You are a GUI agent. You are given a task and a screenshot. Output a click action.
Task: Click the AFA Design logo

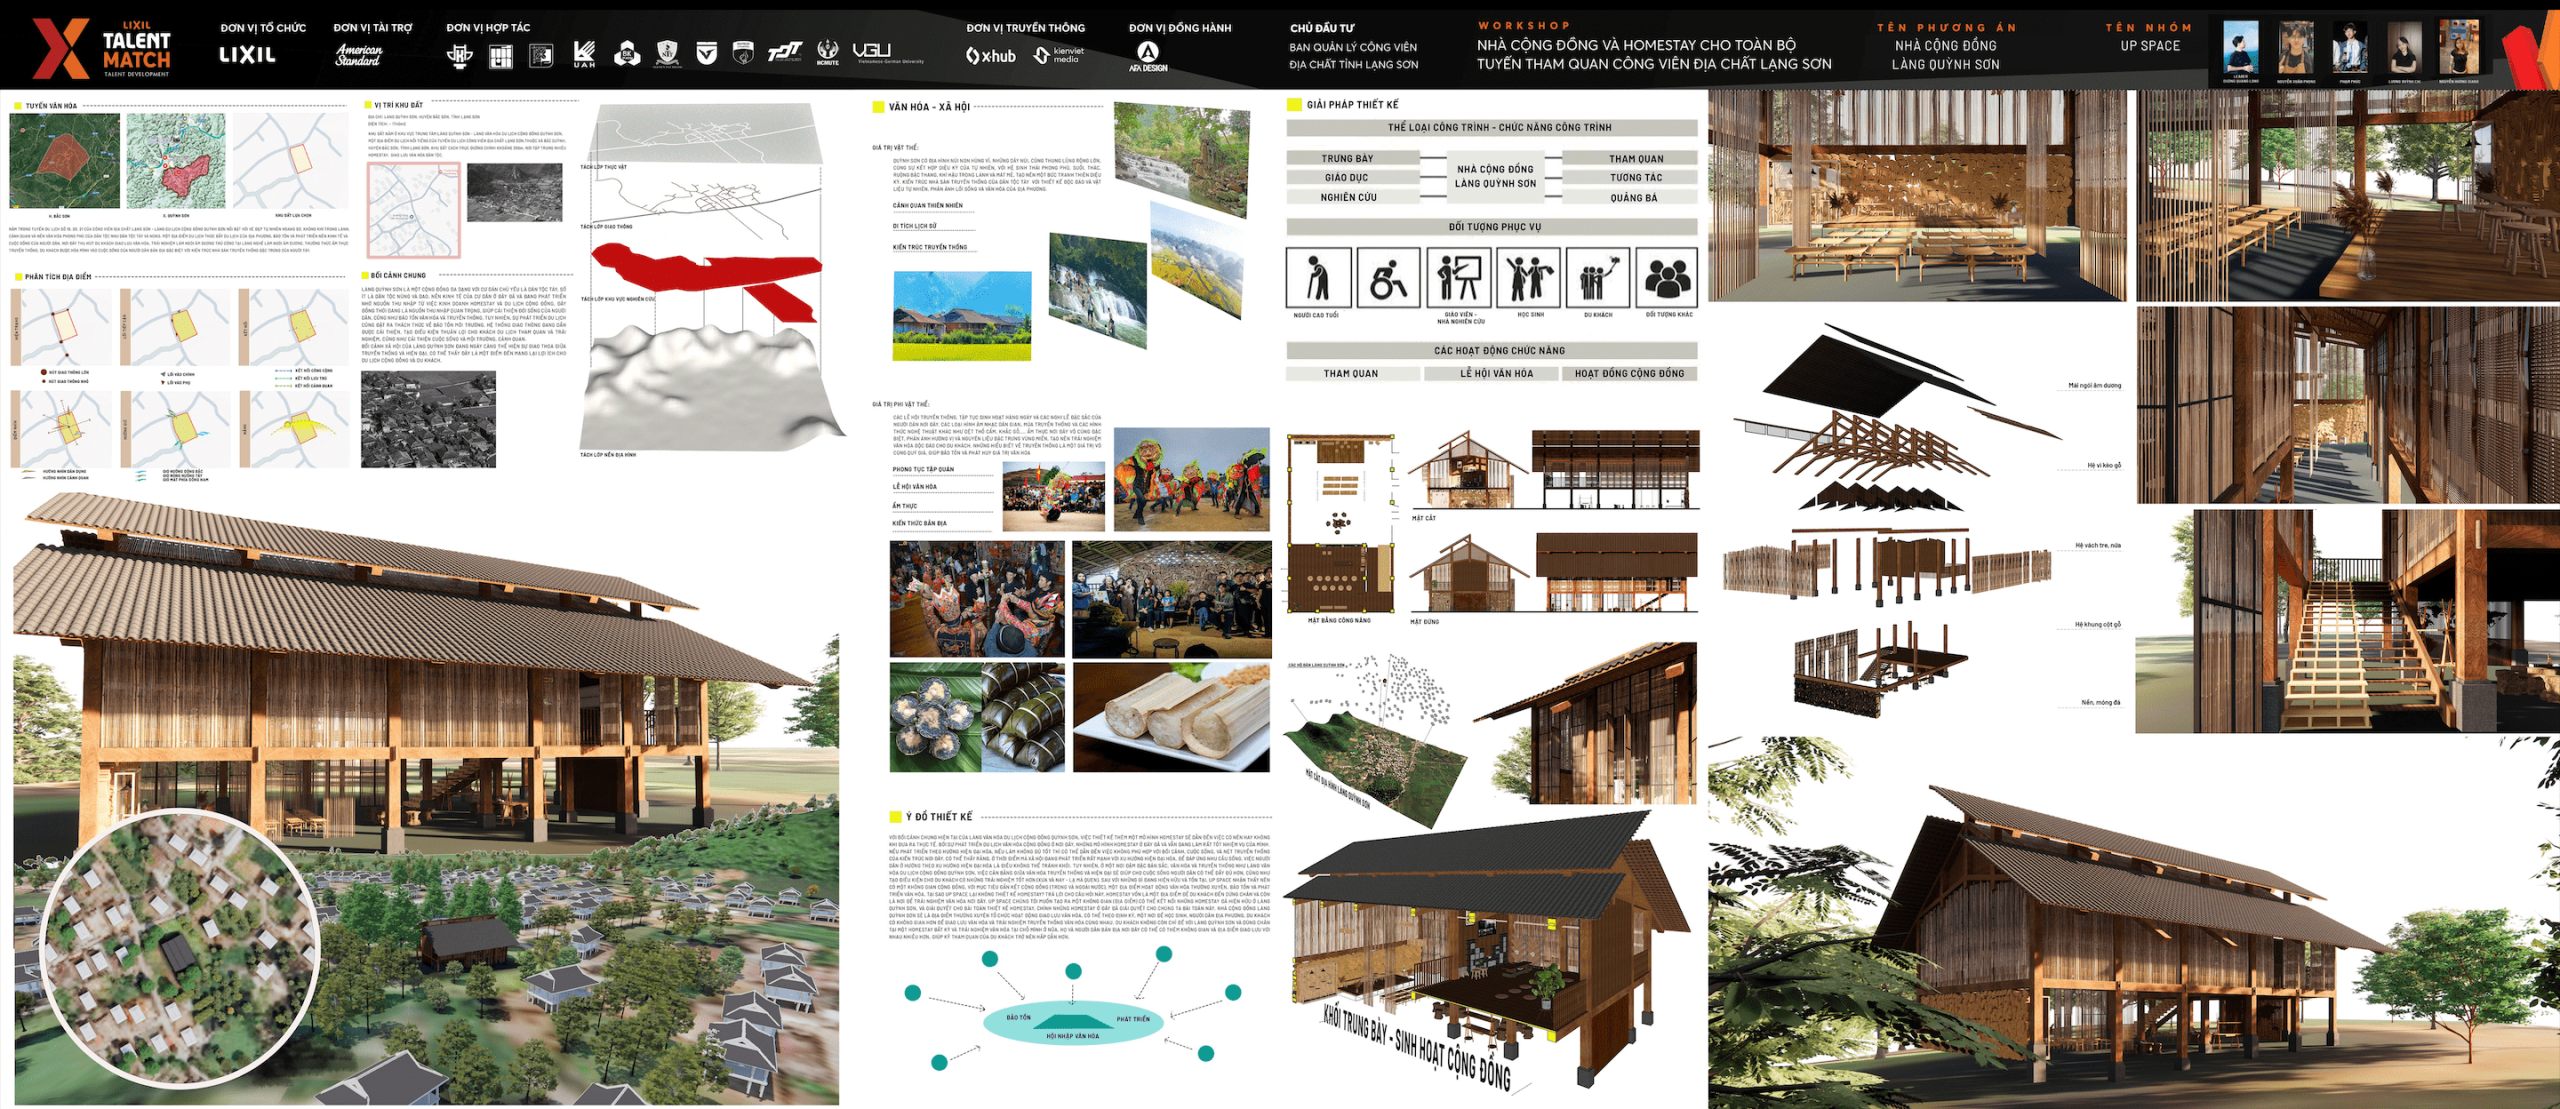click(x=1148, y=56)
